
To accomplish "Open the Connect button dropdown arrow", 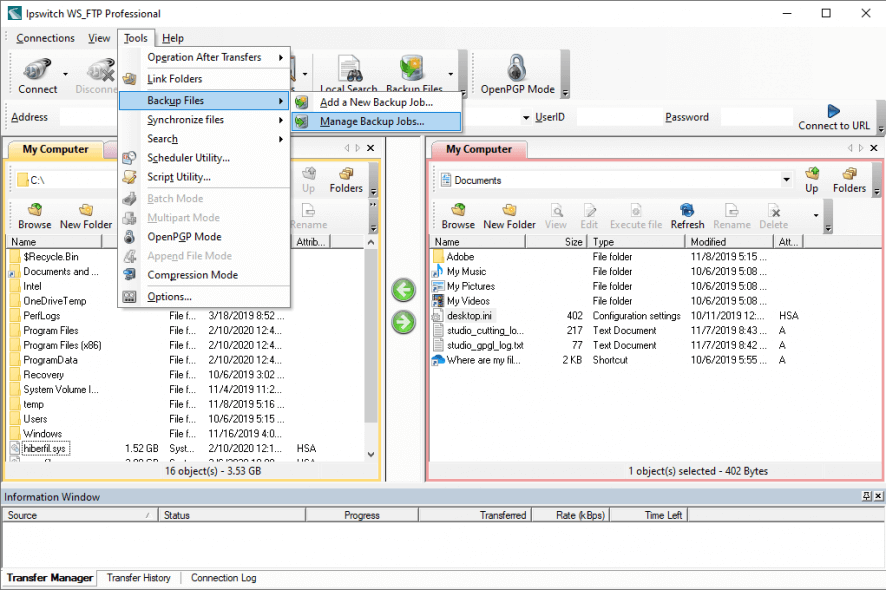I will pos(66,74).
